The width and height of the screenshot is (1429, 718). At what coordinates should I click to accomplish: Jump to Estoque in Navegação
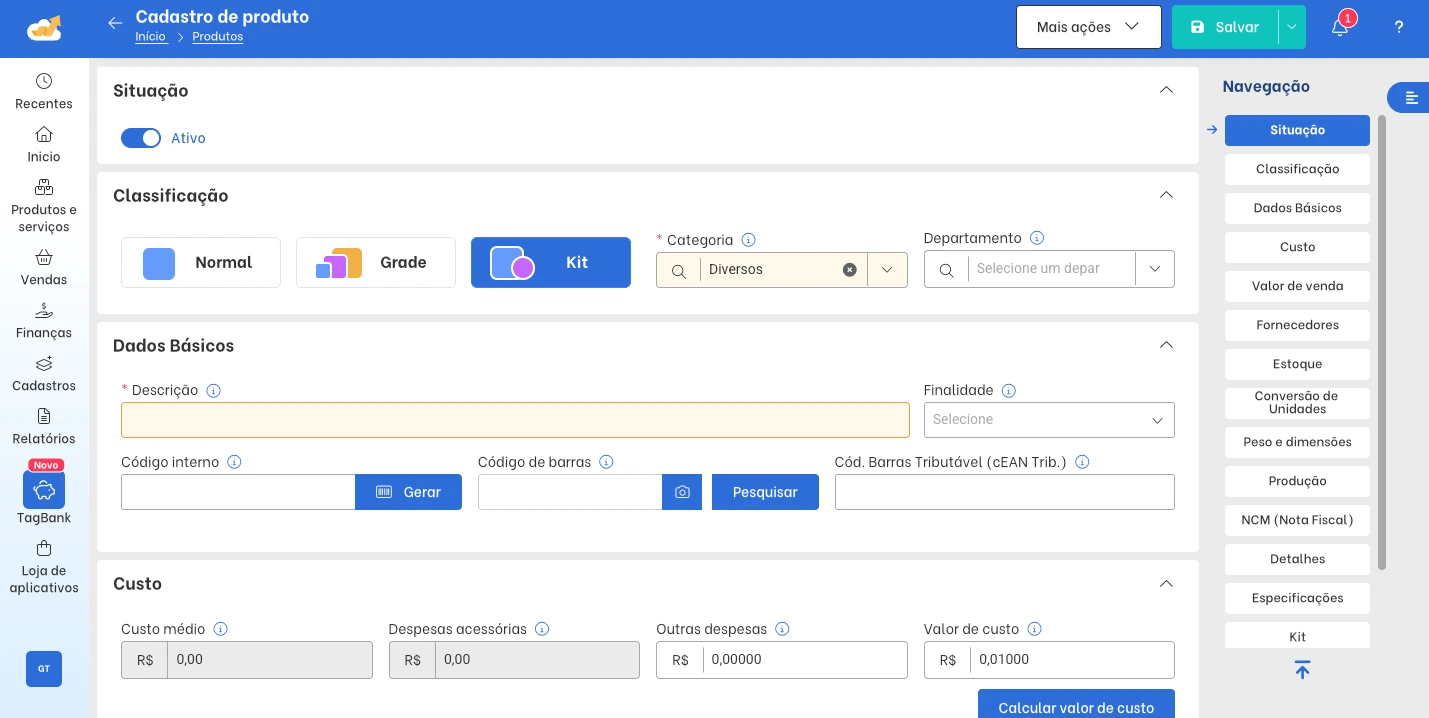click(x=1297, y=364)
